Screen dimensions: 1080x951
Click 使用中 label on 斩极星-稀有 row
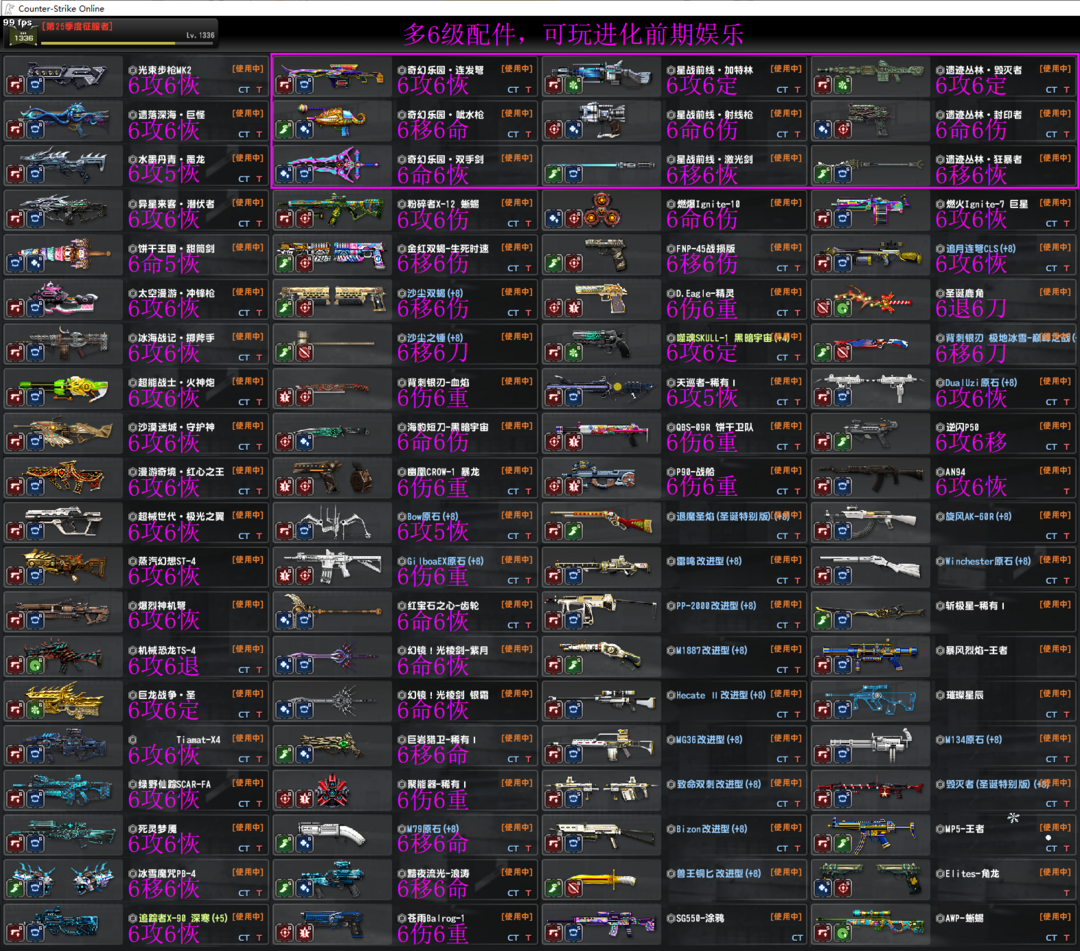tap(1055, 604)
